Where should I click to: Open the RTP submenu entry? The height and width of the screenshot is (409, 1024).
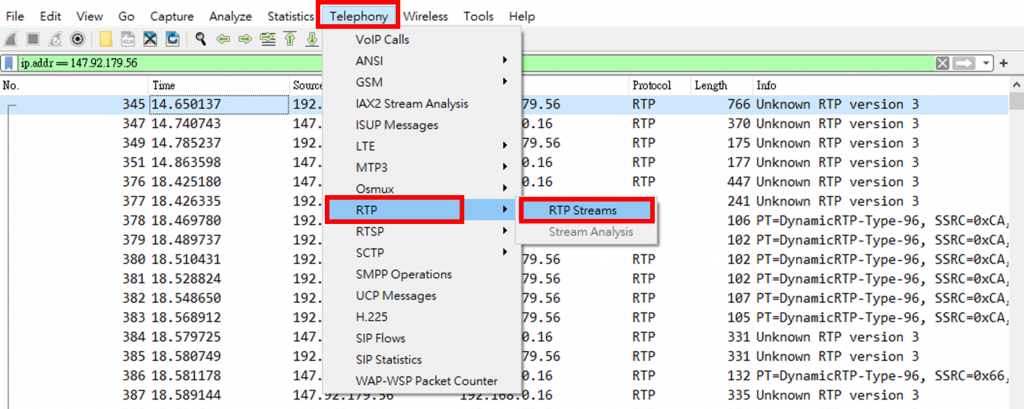[423, 210]
